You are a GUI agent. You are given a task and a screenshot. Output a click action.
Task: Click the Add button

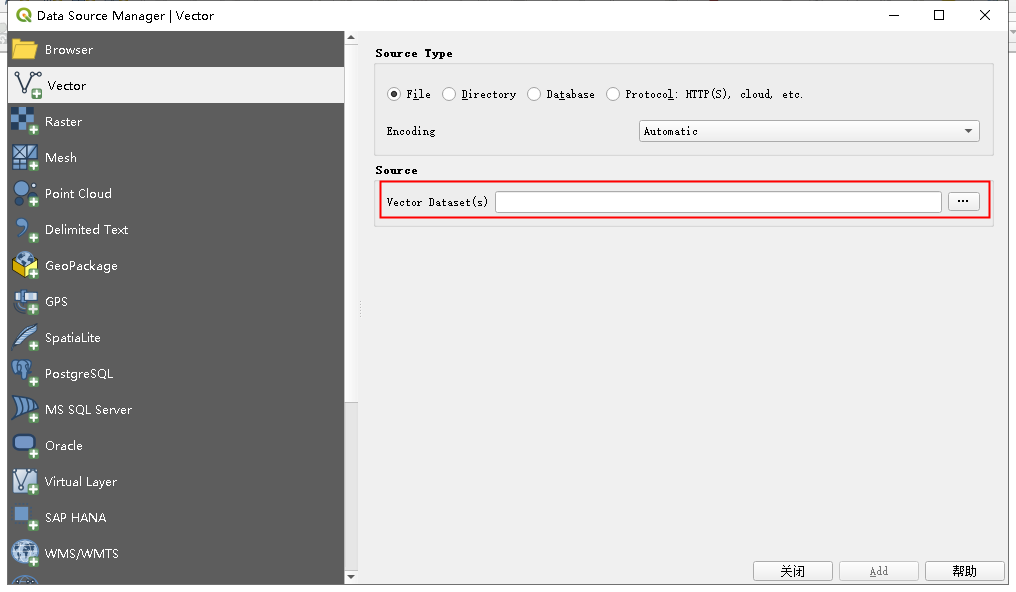pos(879,571)
